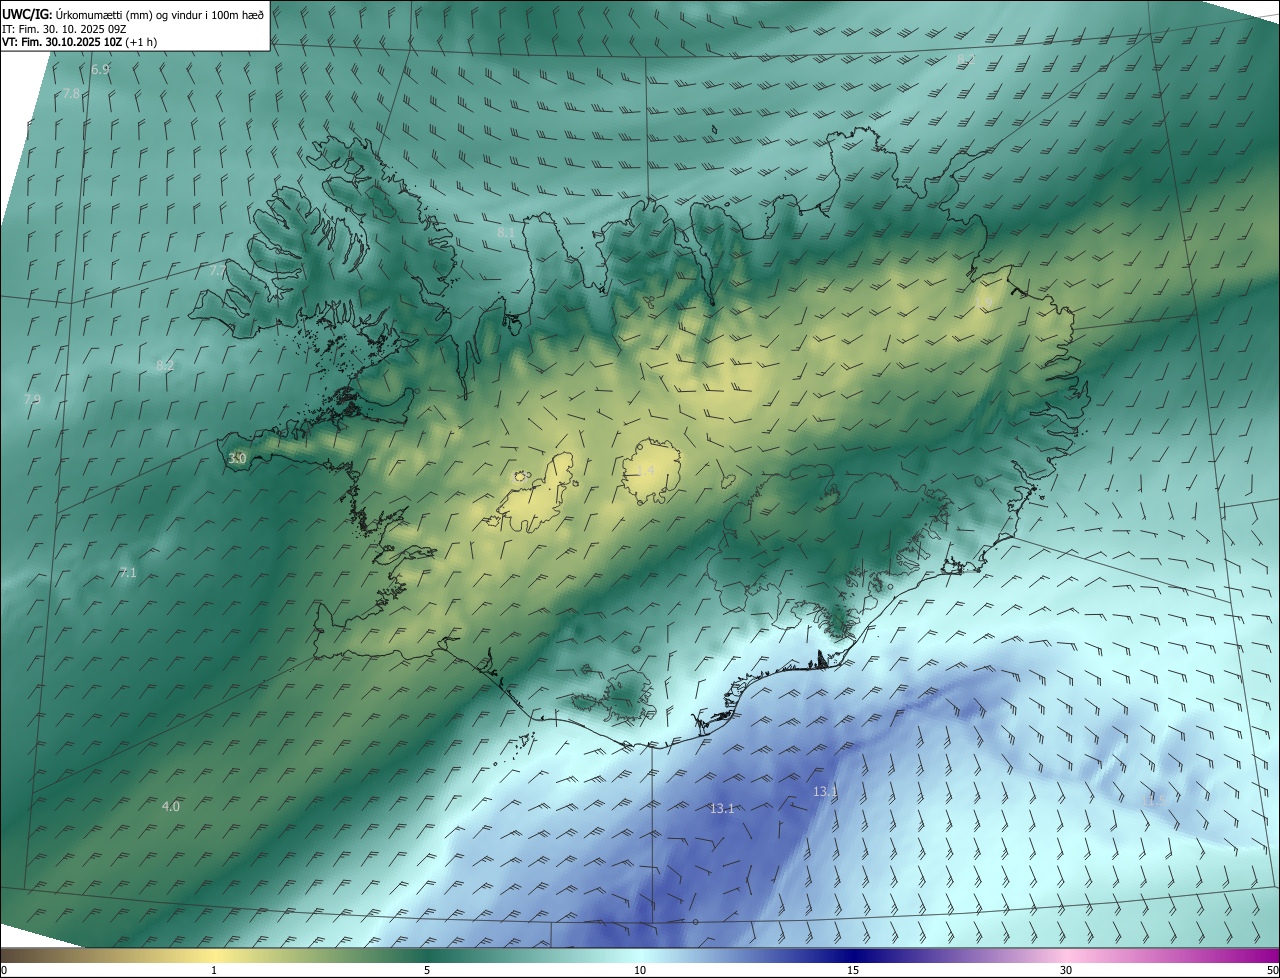Click the 6.9 value label on the map
The width and height of the screenshot is (1280, 978).
click(100, 70)
